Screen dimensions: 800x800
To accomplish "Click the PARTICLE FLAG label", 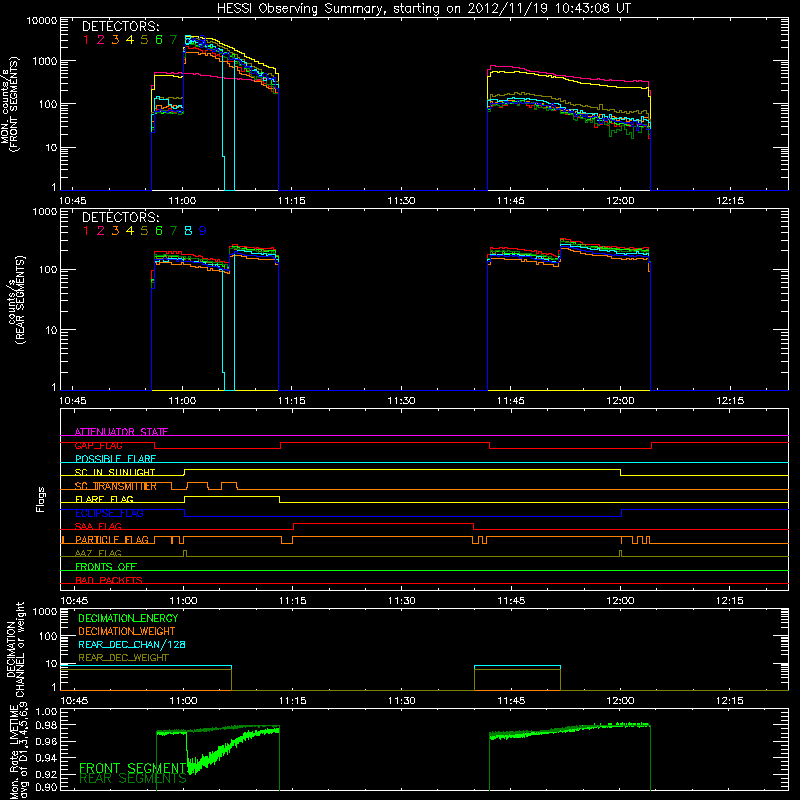I will [112, 540].
